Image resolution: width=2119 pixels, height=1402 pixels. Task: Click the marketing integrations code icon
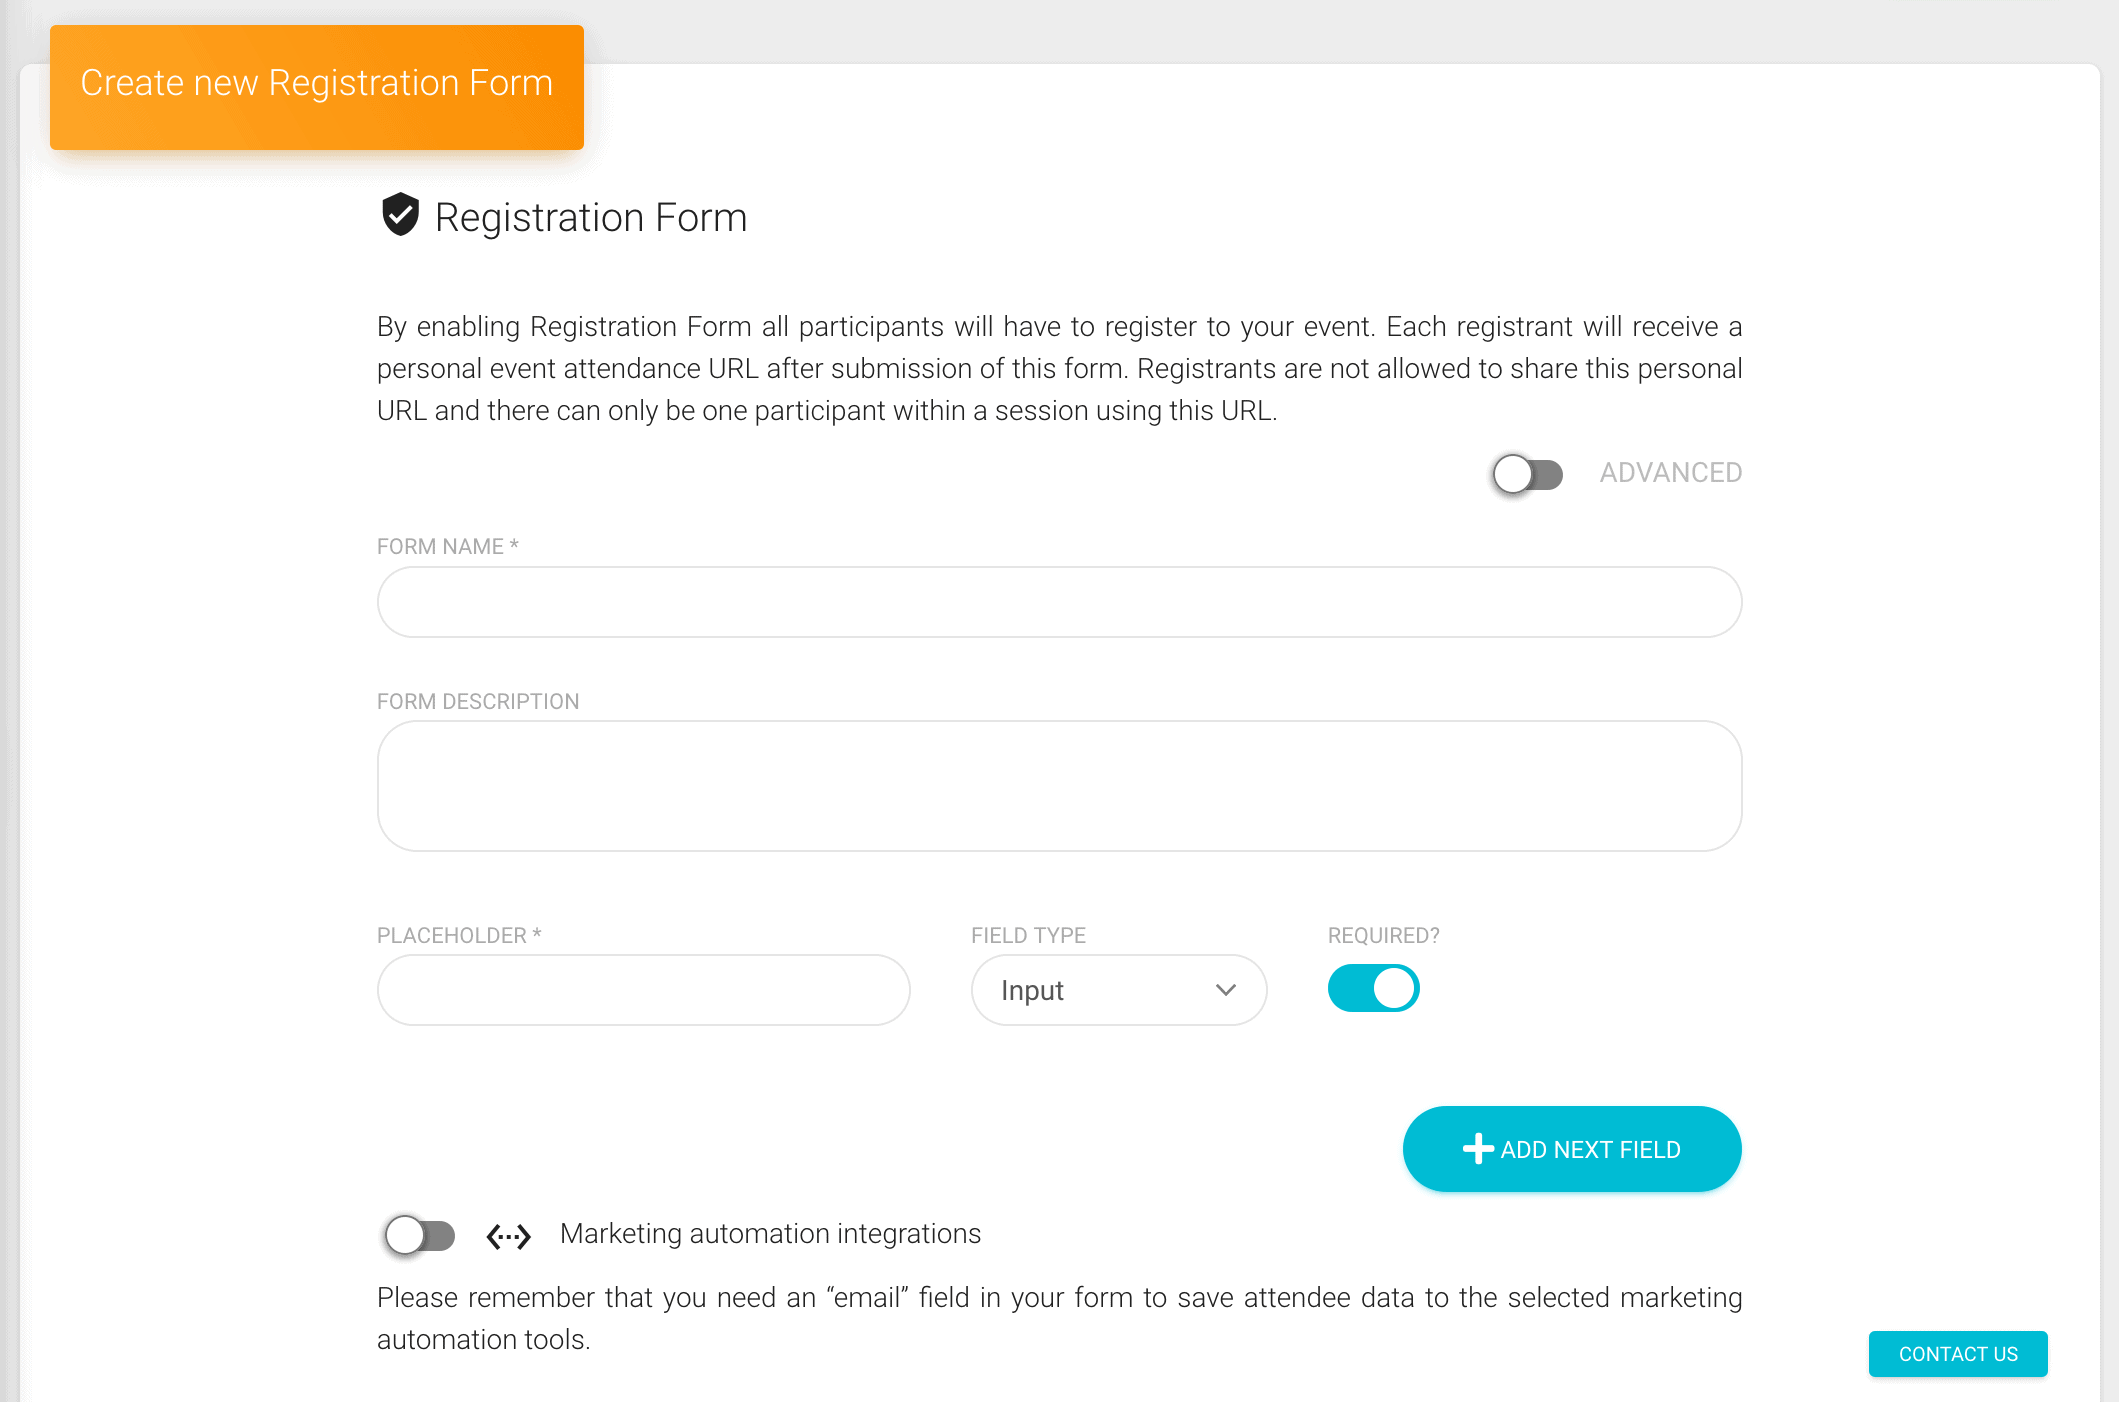(x=509, y=1236)
